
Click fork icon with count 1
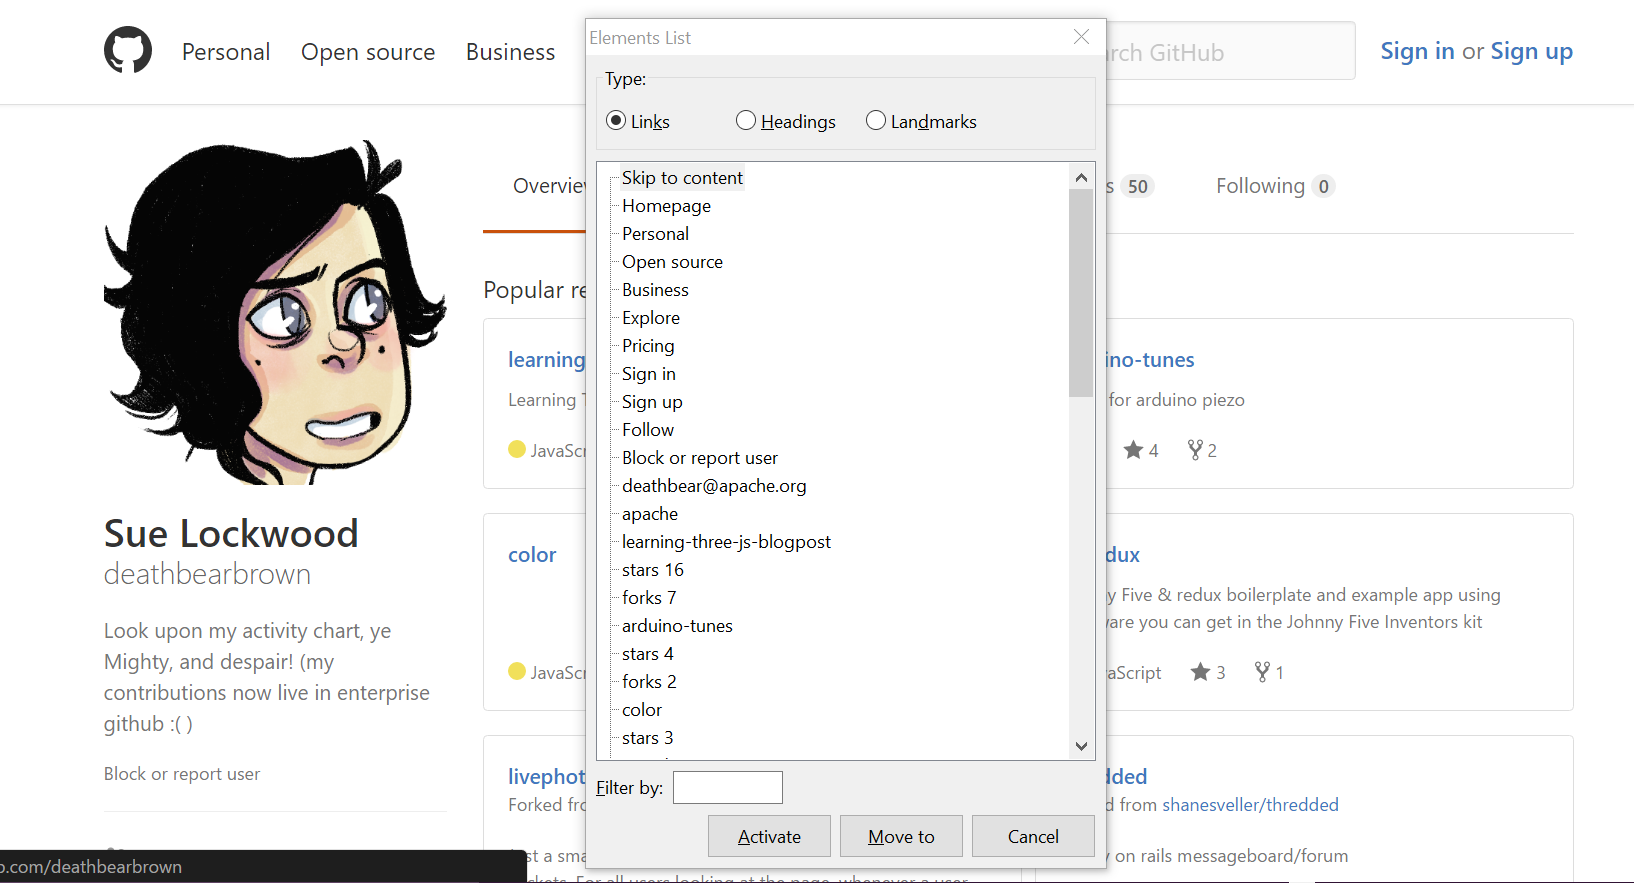[1262, 672]
